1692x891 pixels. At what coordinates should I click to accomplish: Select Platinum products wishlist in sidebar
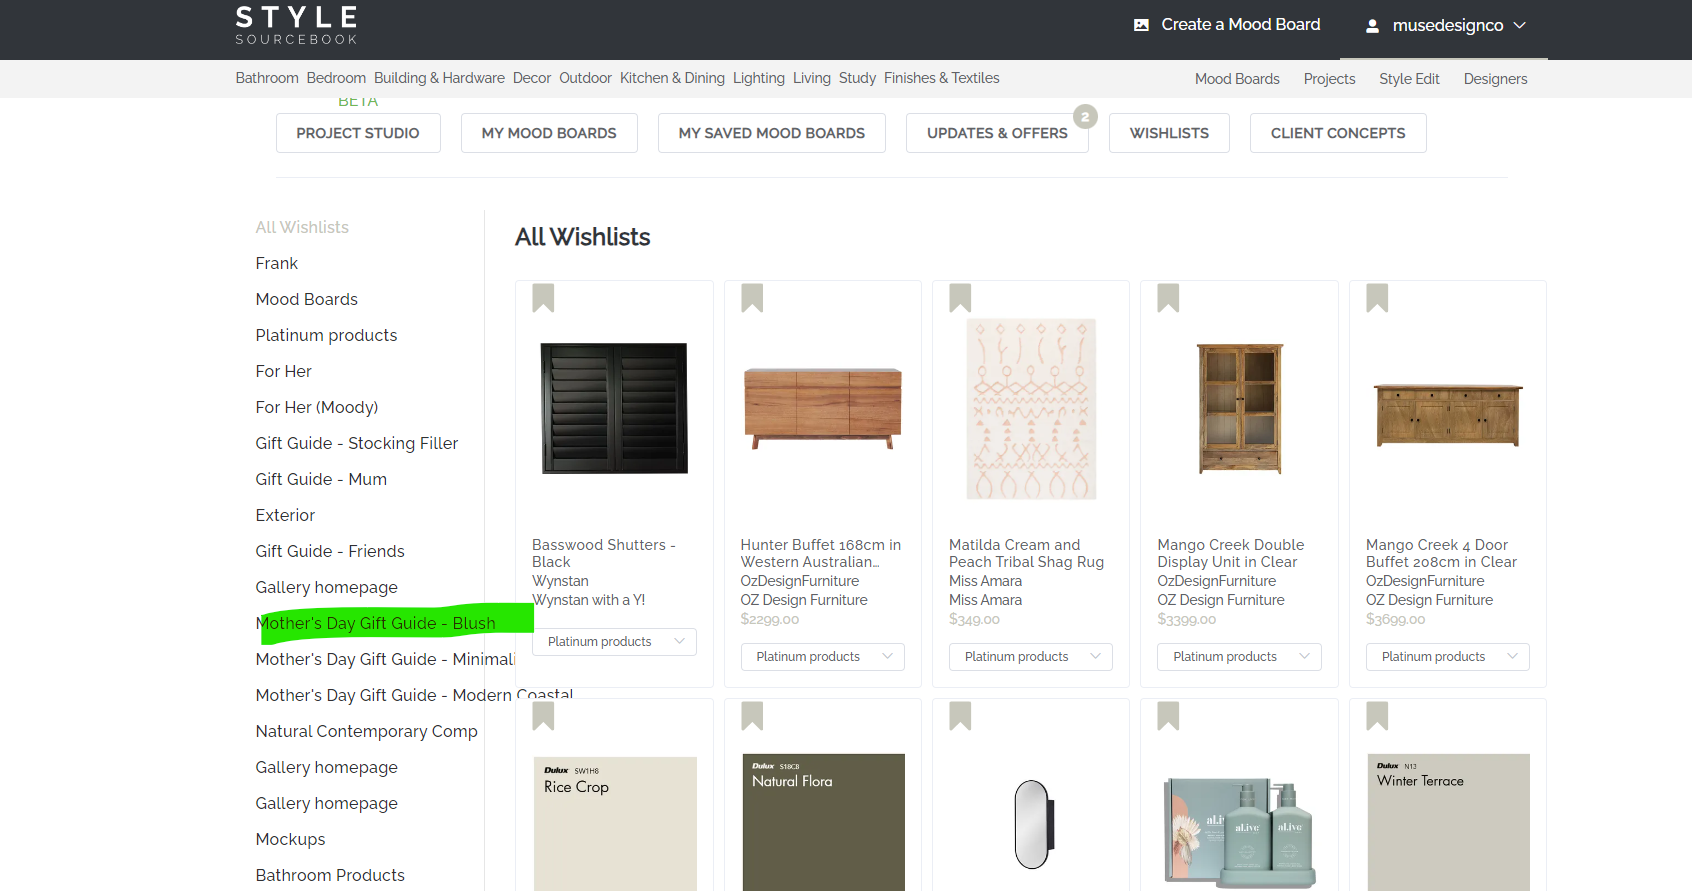pos(326,335)
